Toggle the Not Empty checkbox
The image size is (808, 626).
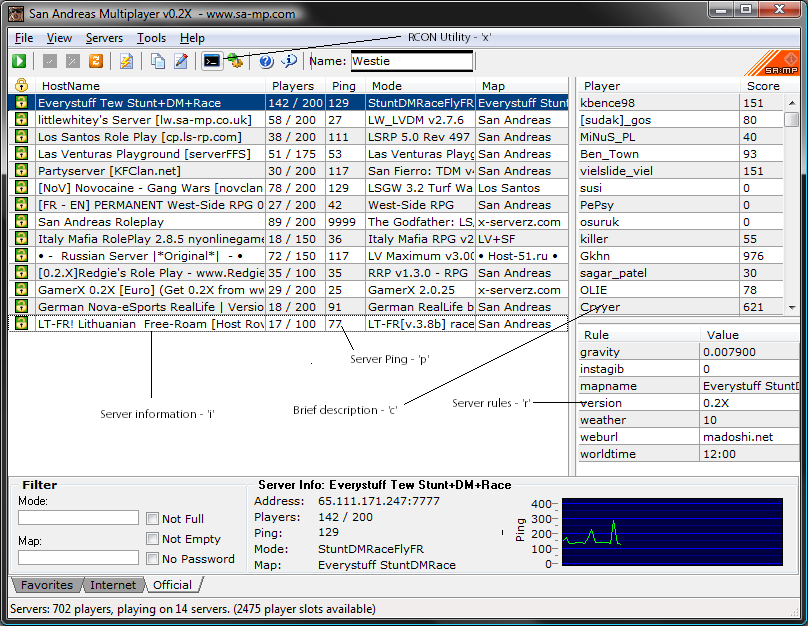click(x=152, y=539)
